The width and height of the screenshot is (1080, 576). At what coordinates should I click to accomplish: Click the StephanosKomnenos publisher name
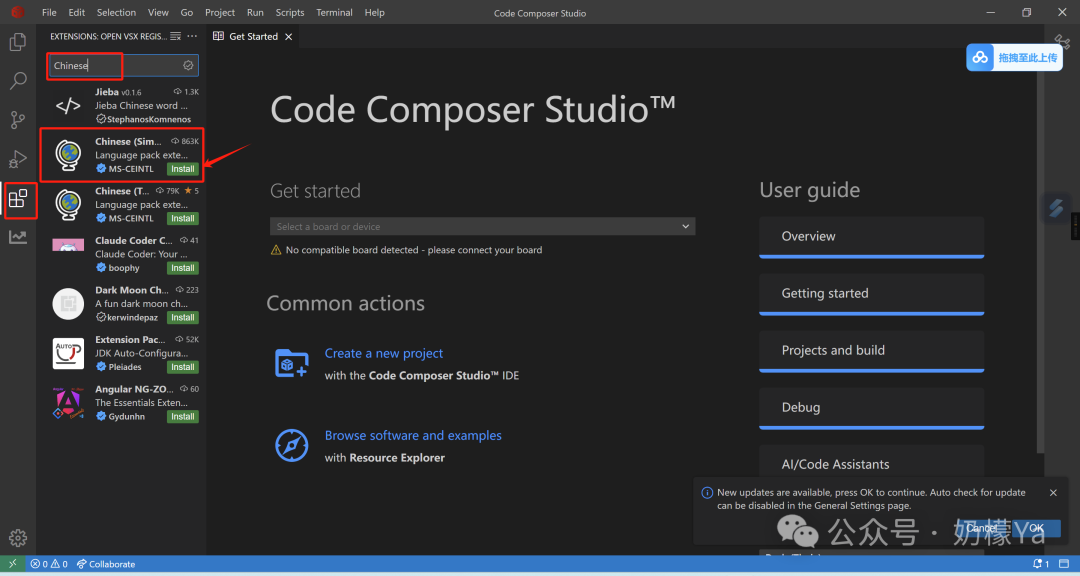(149, 119)
